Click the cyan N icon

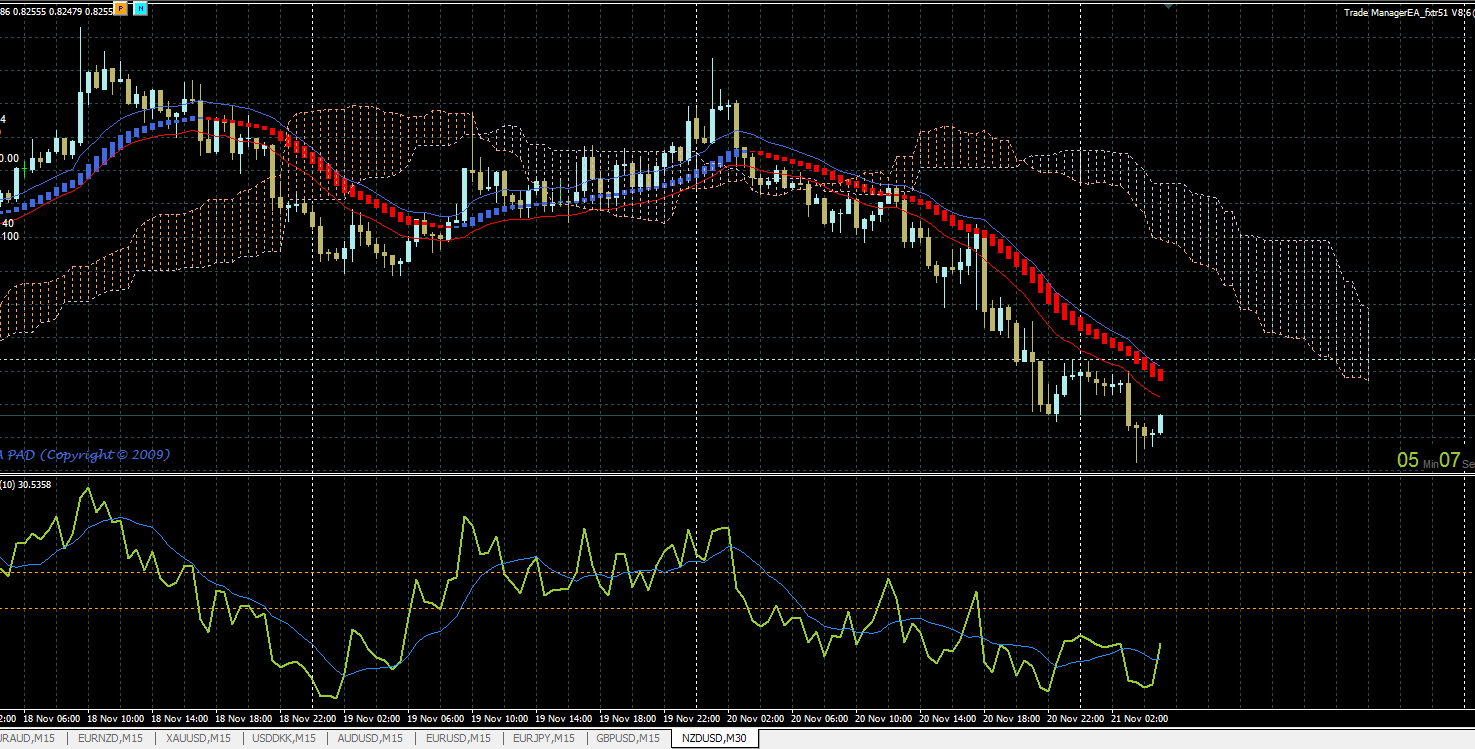click(140, 8)
